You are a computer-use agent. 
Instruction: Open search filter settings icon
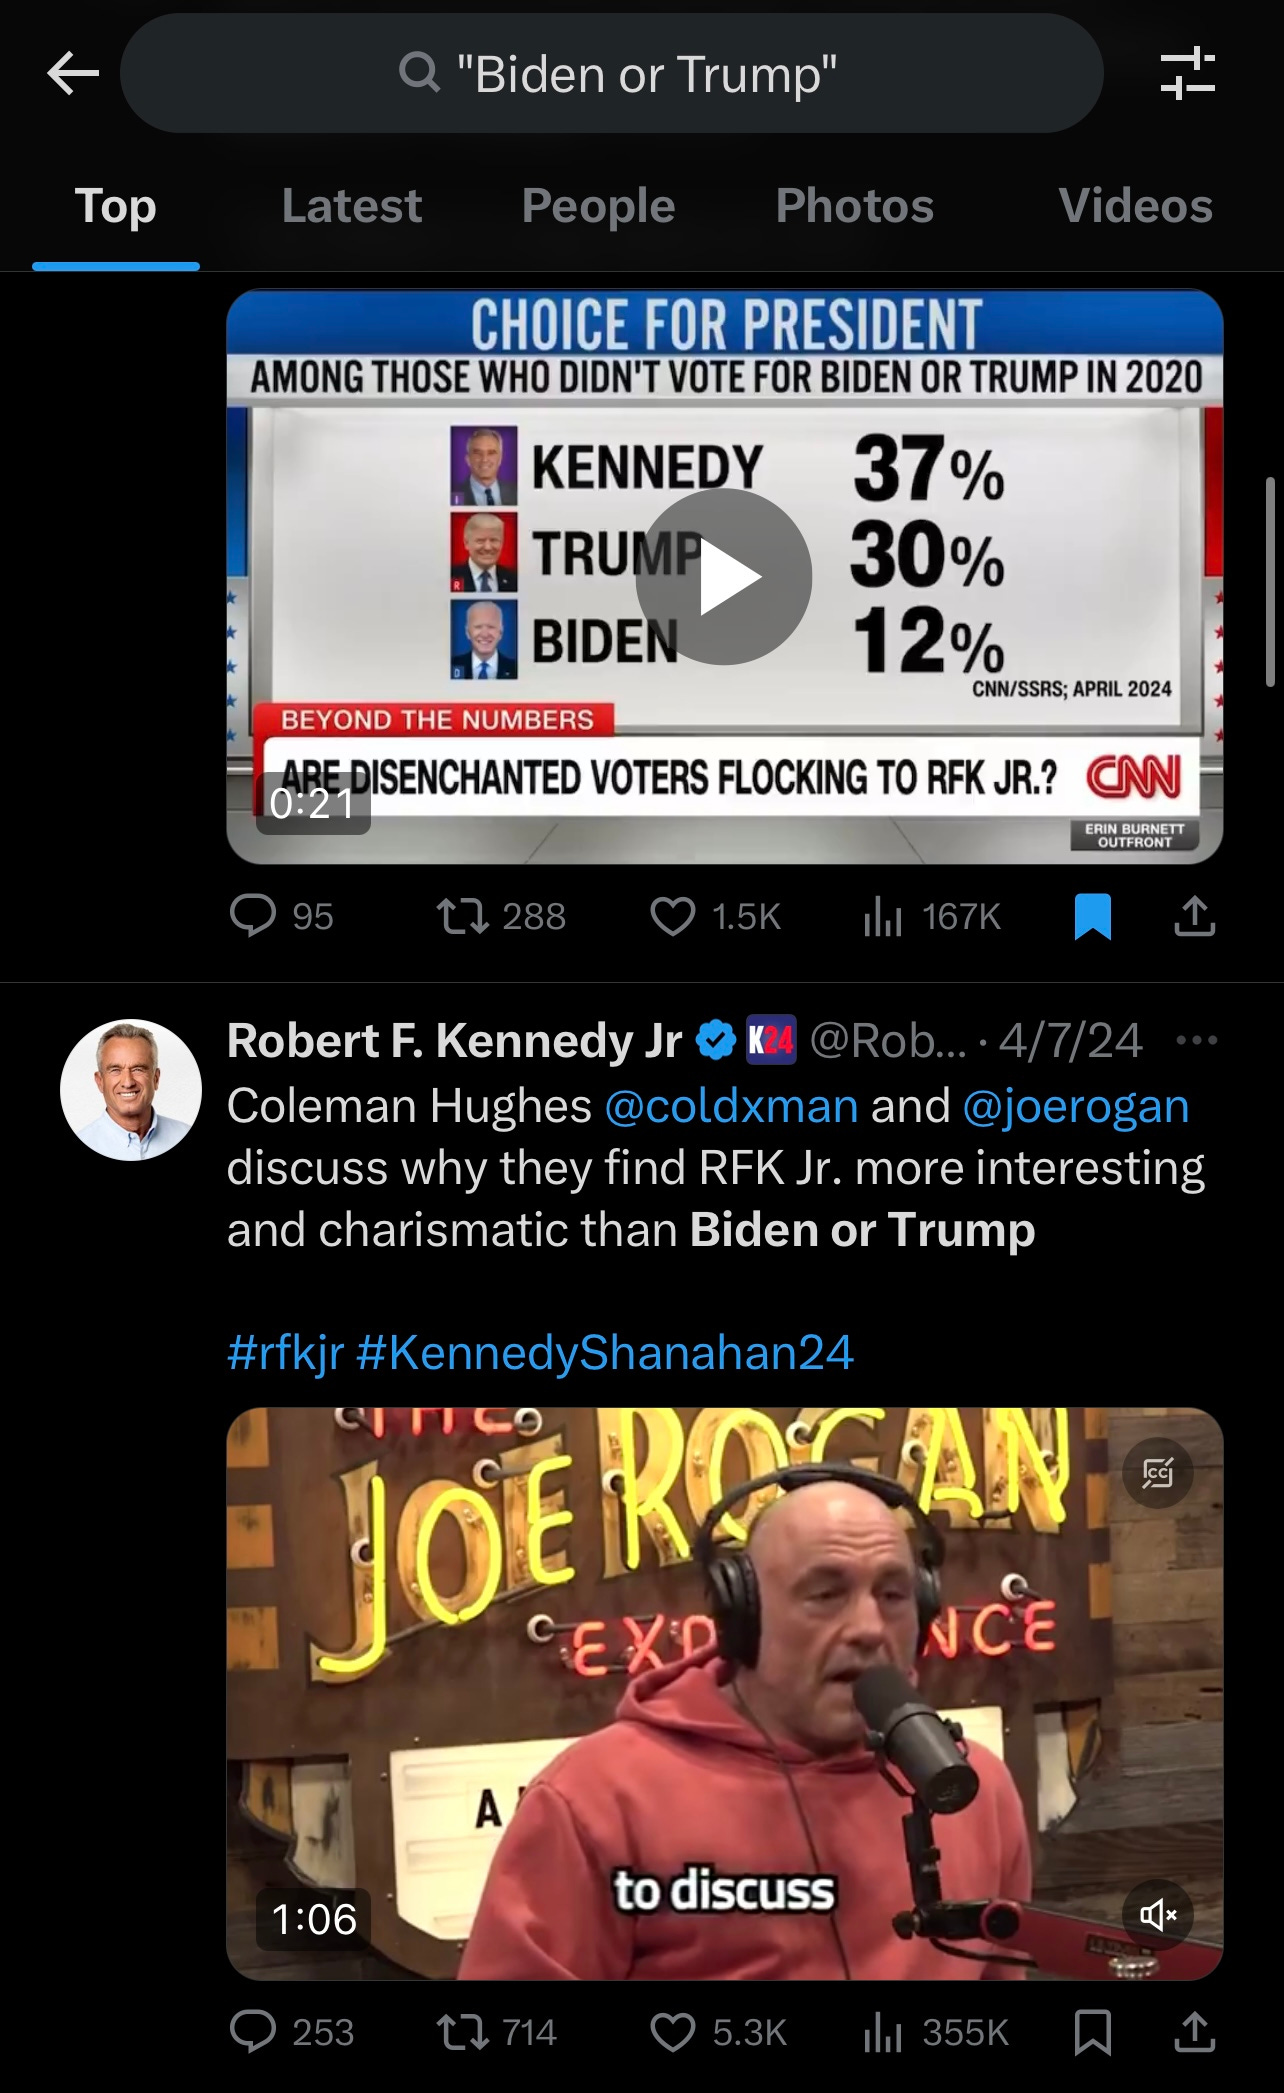(x=1188, y=74)
